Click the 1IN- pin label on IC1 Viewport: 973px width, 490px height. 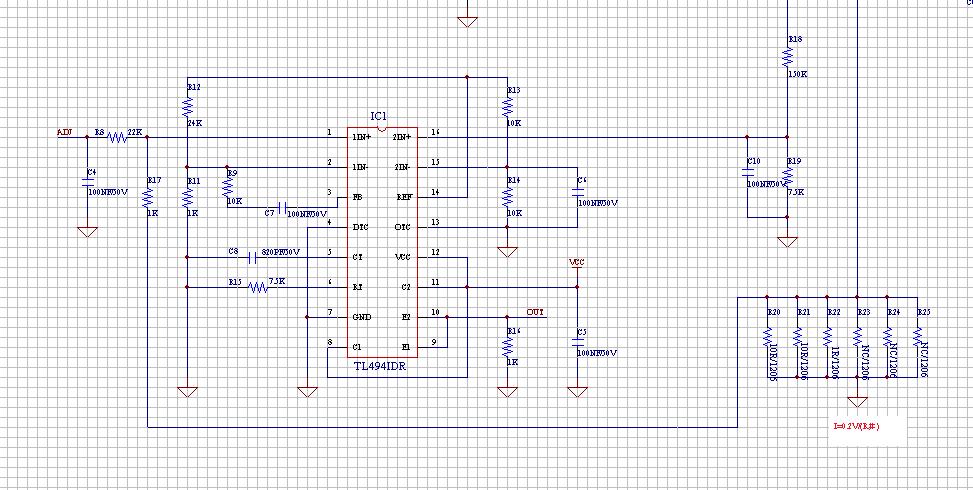361,167
